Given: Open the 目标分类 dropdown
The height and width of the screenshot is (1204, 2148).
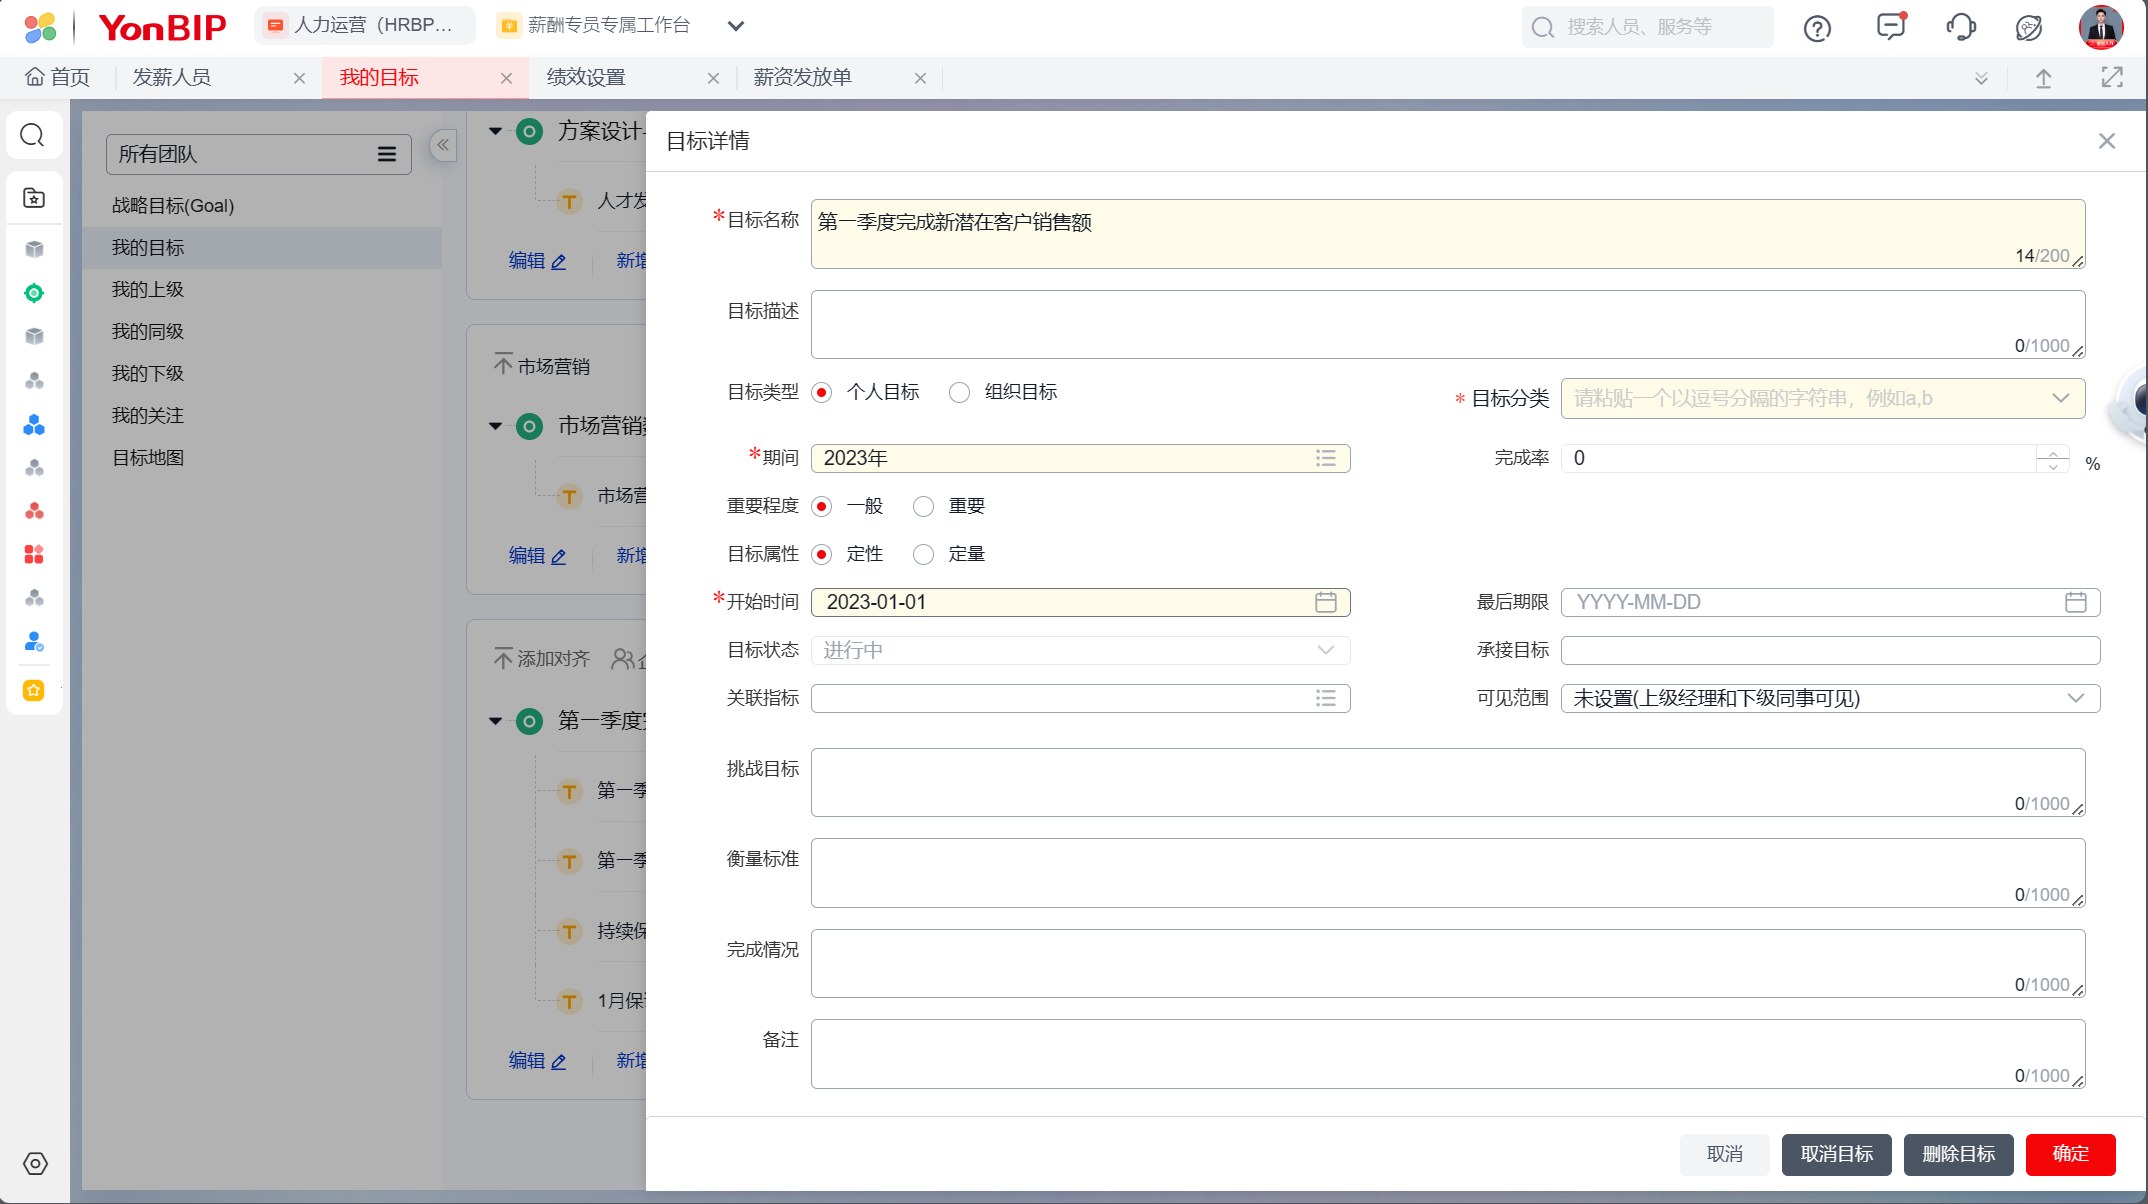Looking at the screenshot, I should point(1823,398).
